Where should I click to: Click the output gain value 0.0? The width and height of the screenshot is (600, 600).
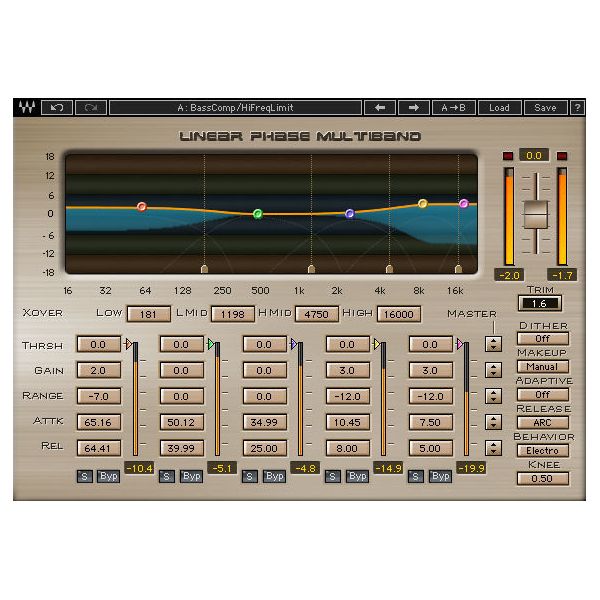point(534,155)
